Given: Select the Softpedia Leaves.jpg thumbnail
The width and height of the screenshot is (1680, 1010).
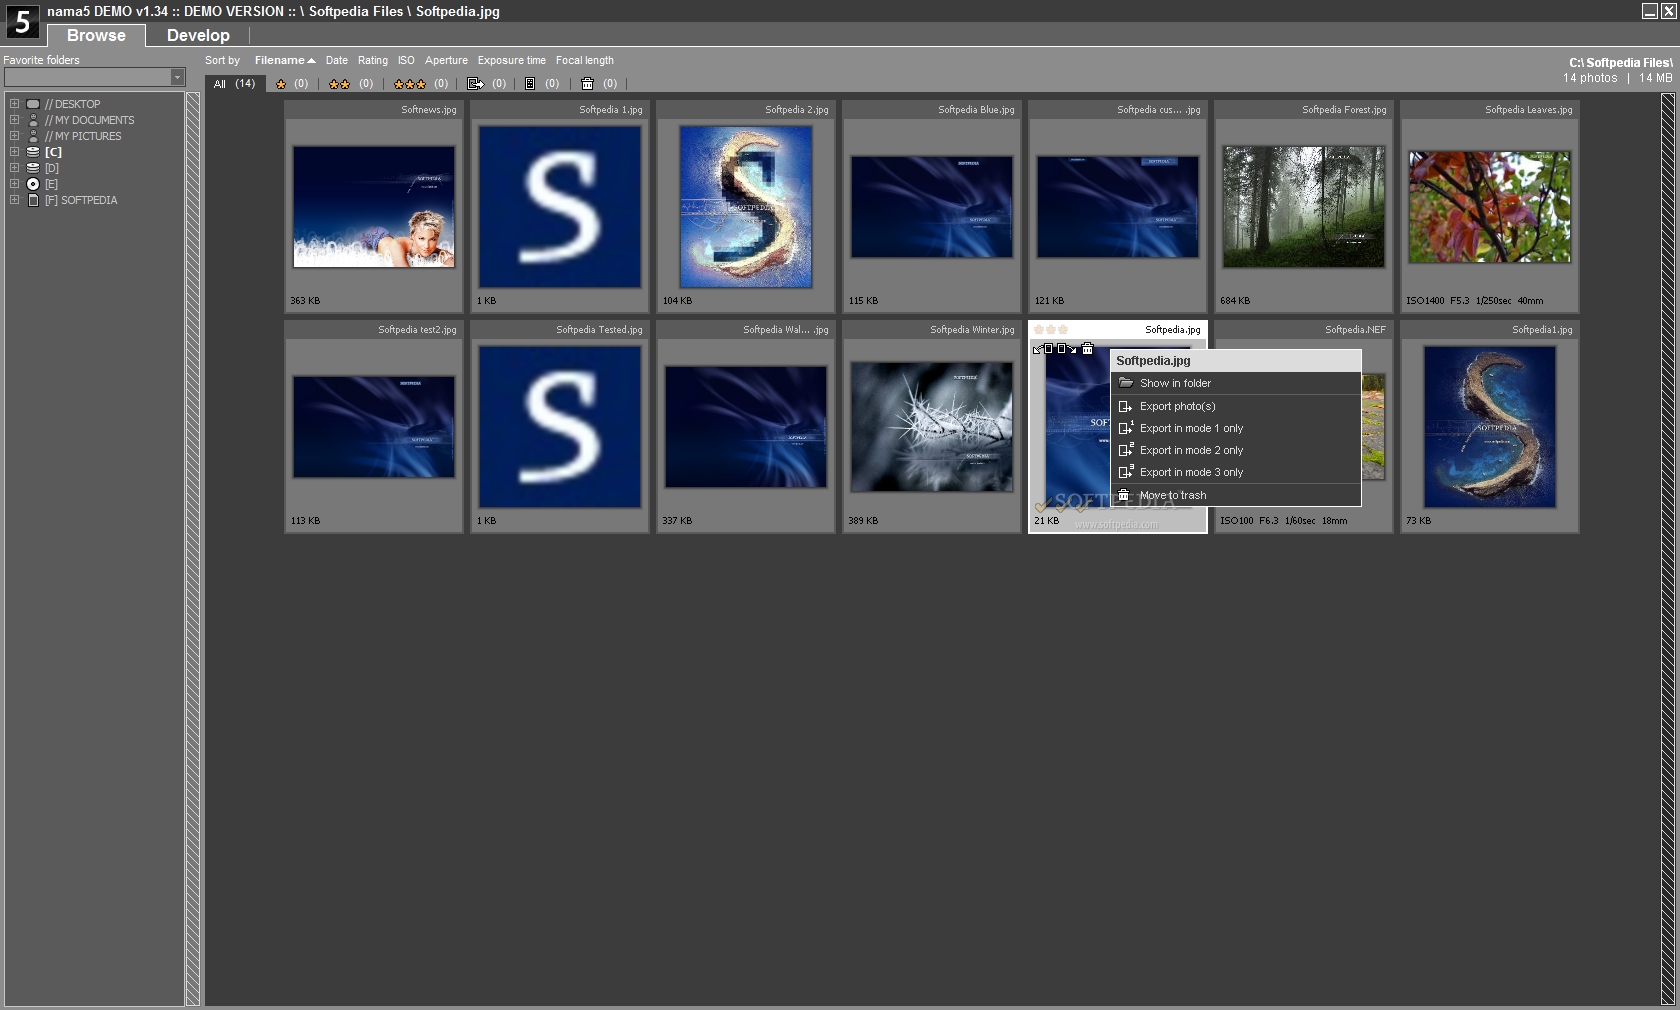Looking at the screenshot, I should [x=1490, y=207].
